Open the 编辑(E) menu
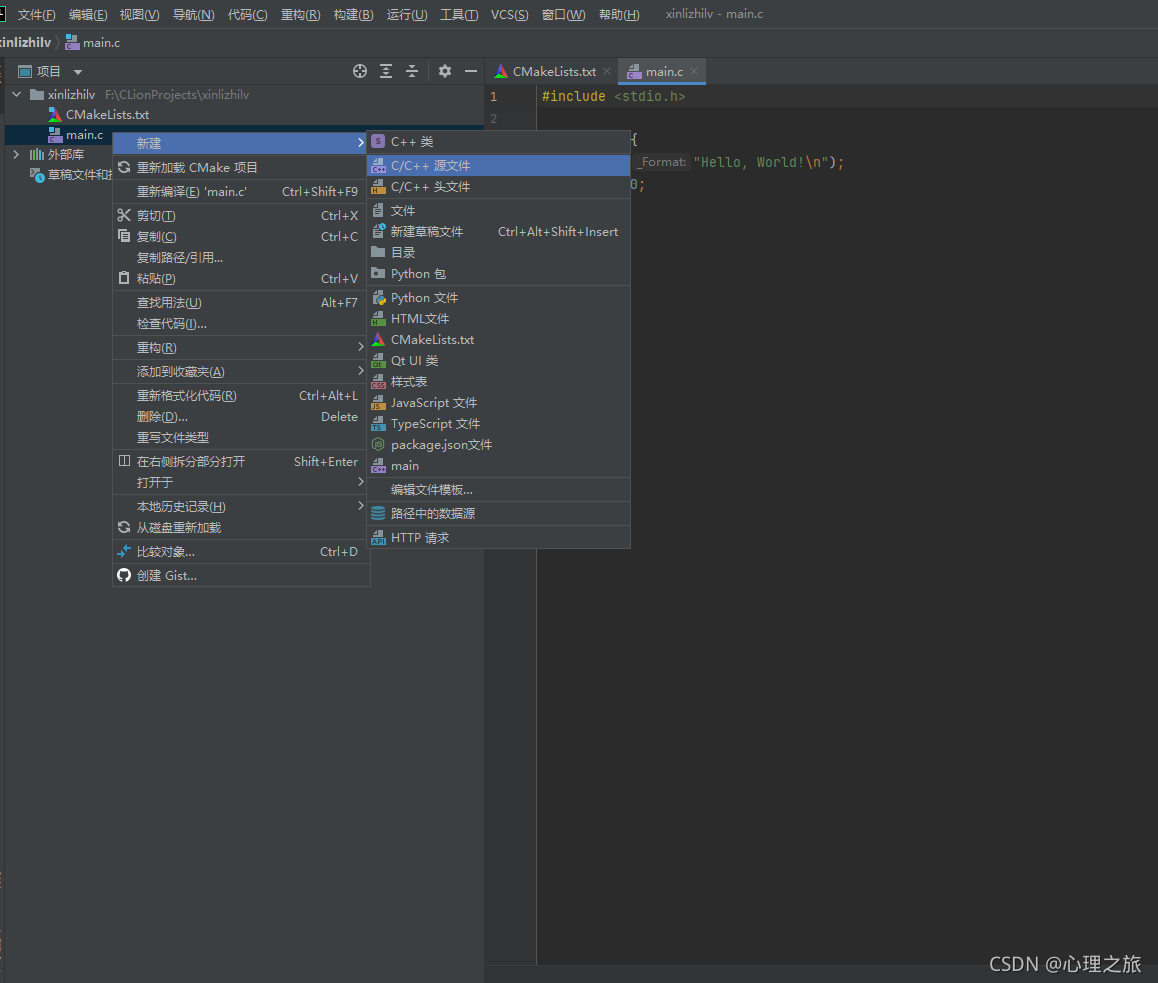Image resolution: width=1158 pixels, height=983 pixels. pyautogui.click(x=88, y=15)
